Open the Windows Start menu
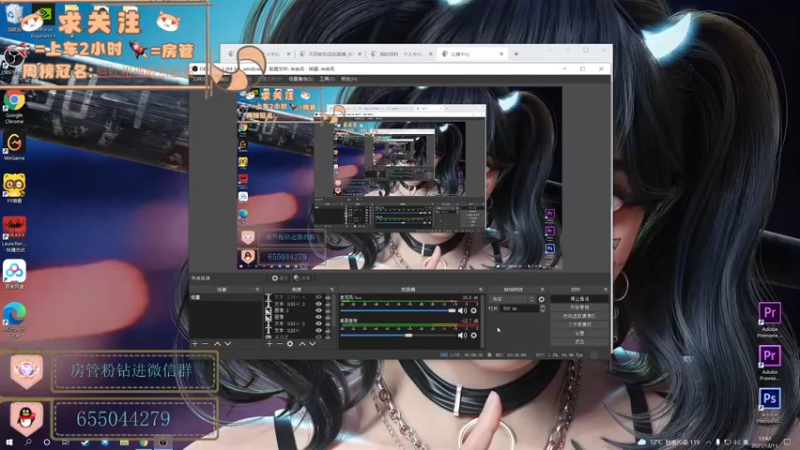 pos(8,442)
